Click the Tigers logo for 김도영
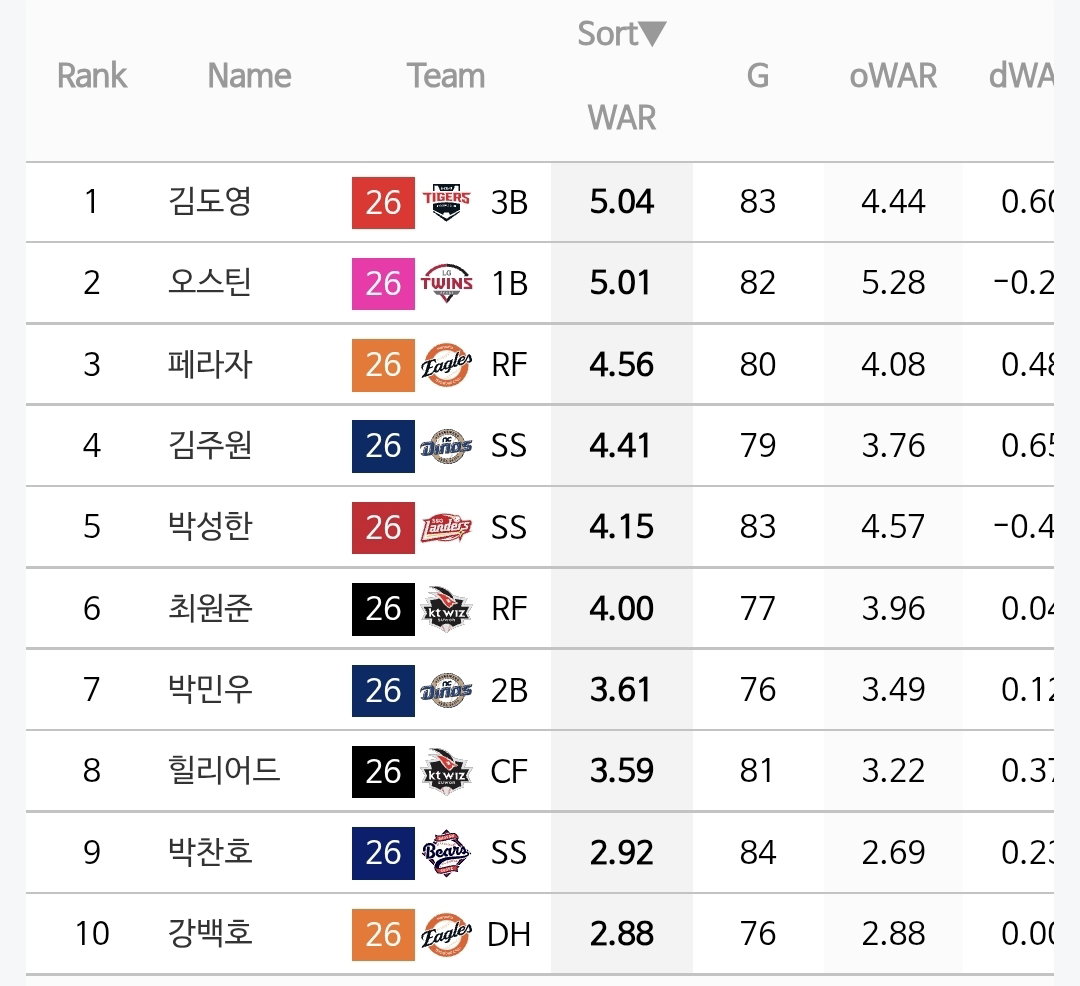Screen dimensions: 1080x986 446,202
